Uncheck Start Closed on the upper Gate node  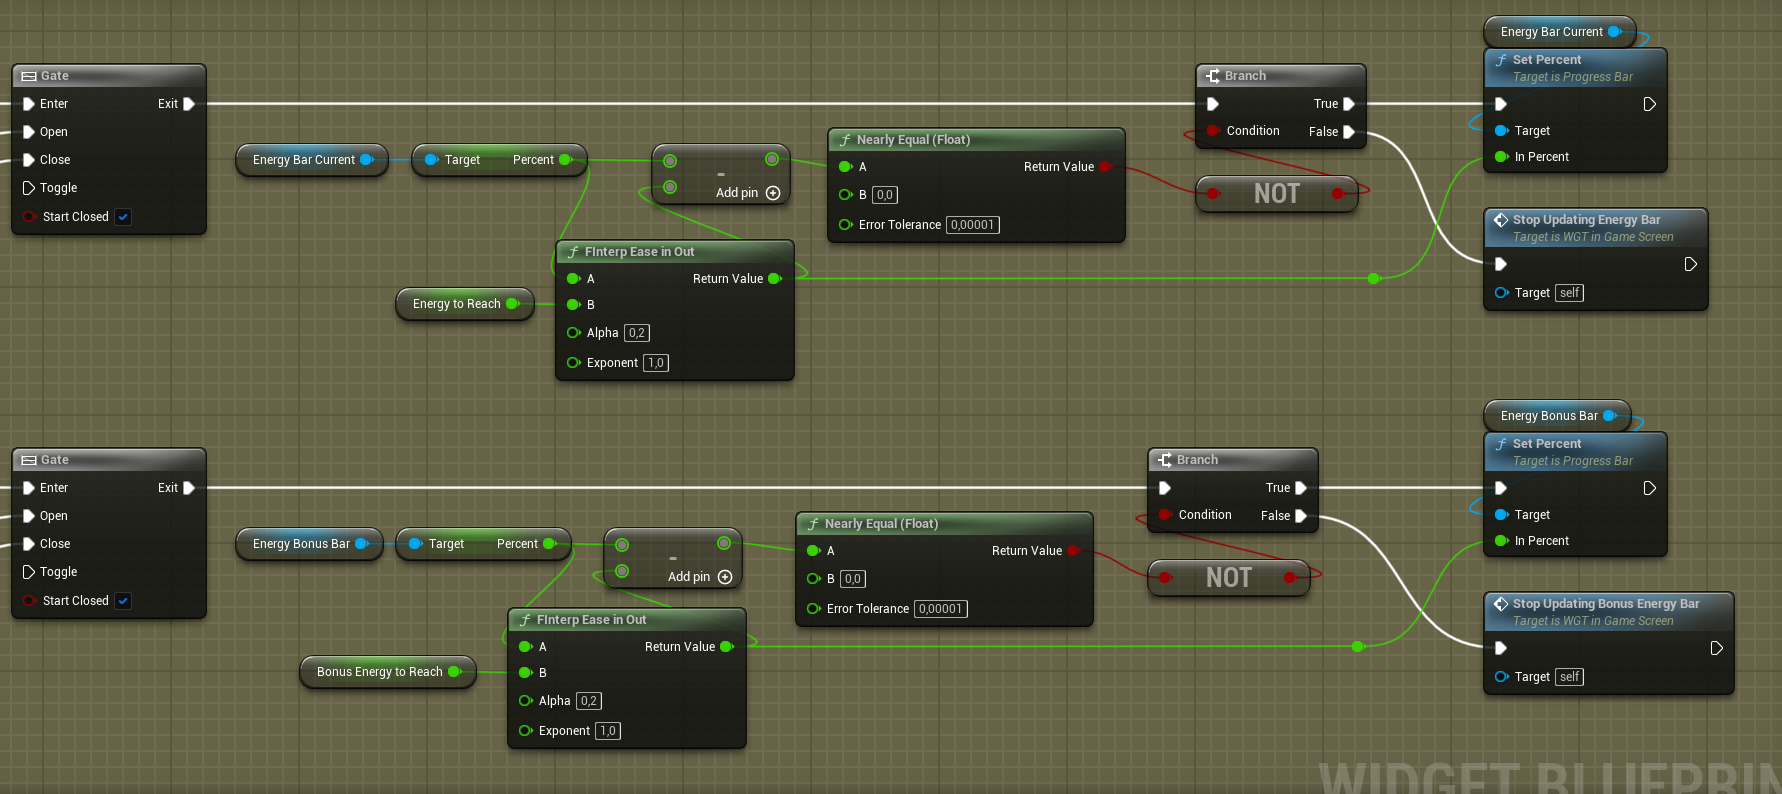point(123,217)
